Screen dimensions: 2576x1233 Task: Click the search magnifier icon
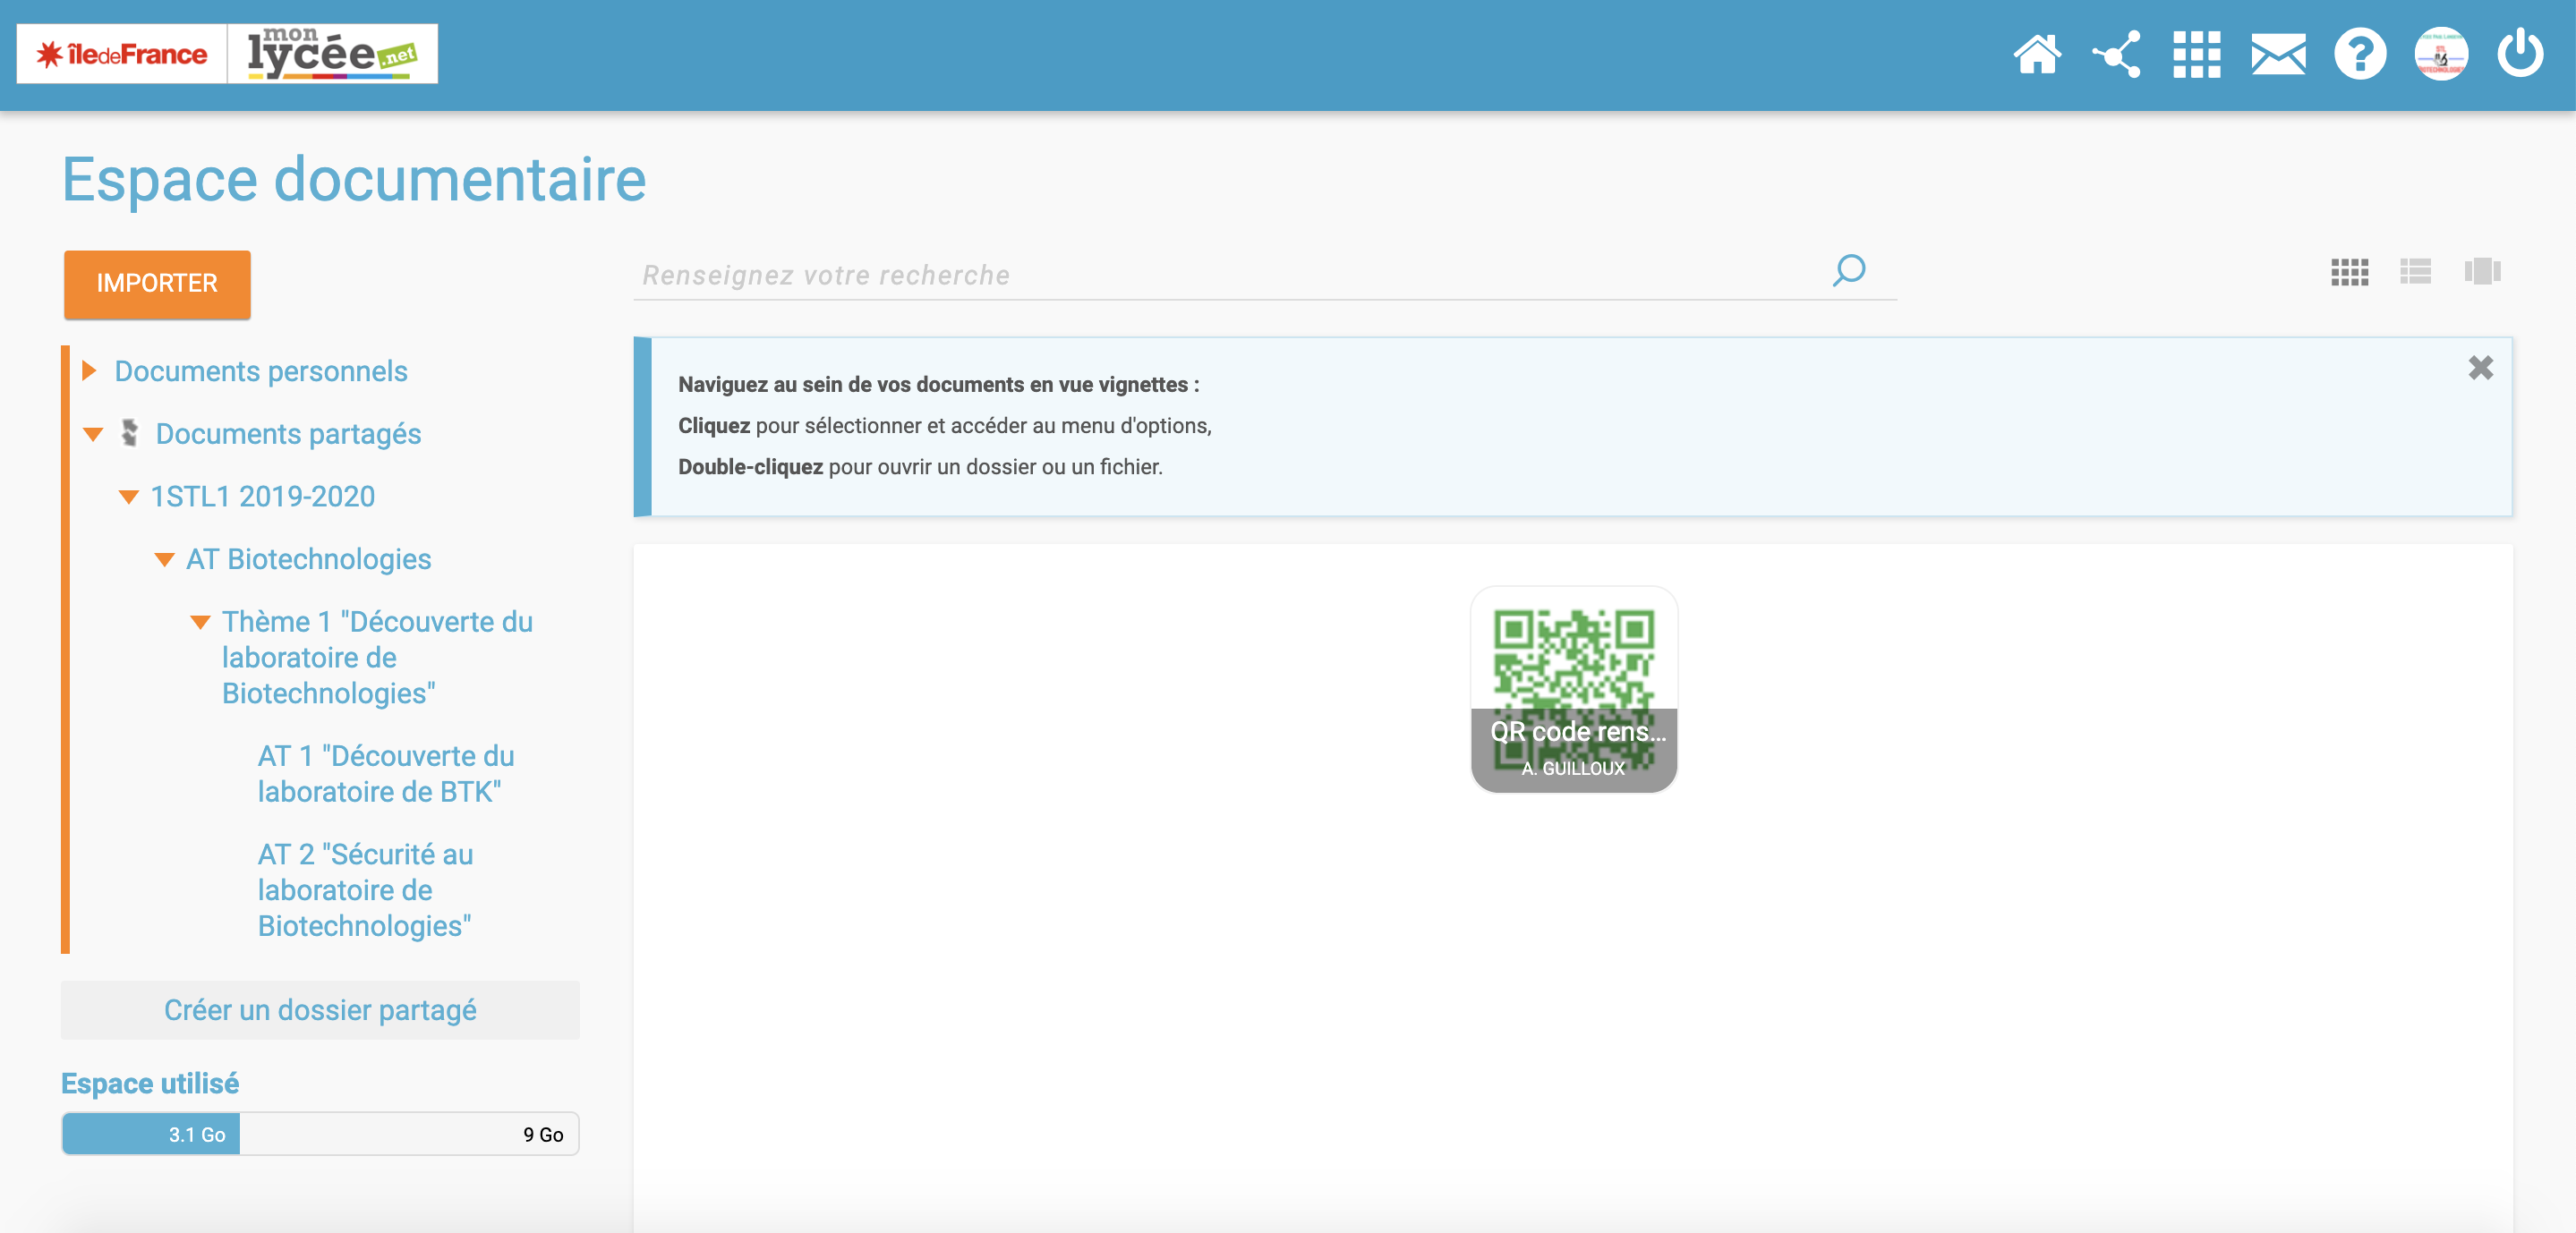point(1848,271)
